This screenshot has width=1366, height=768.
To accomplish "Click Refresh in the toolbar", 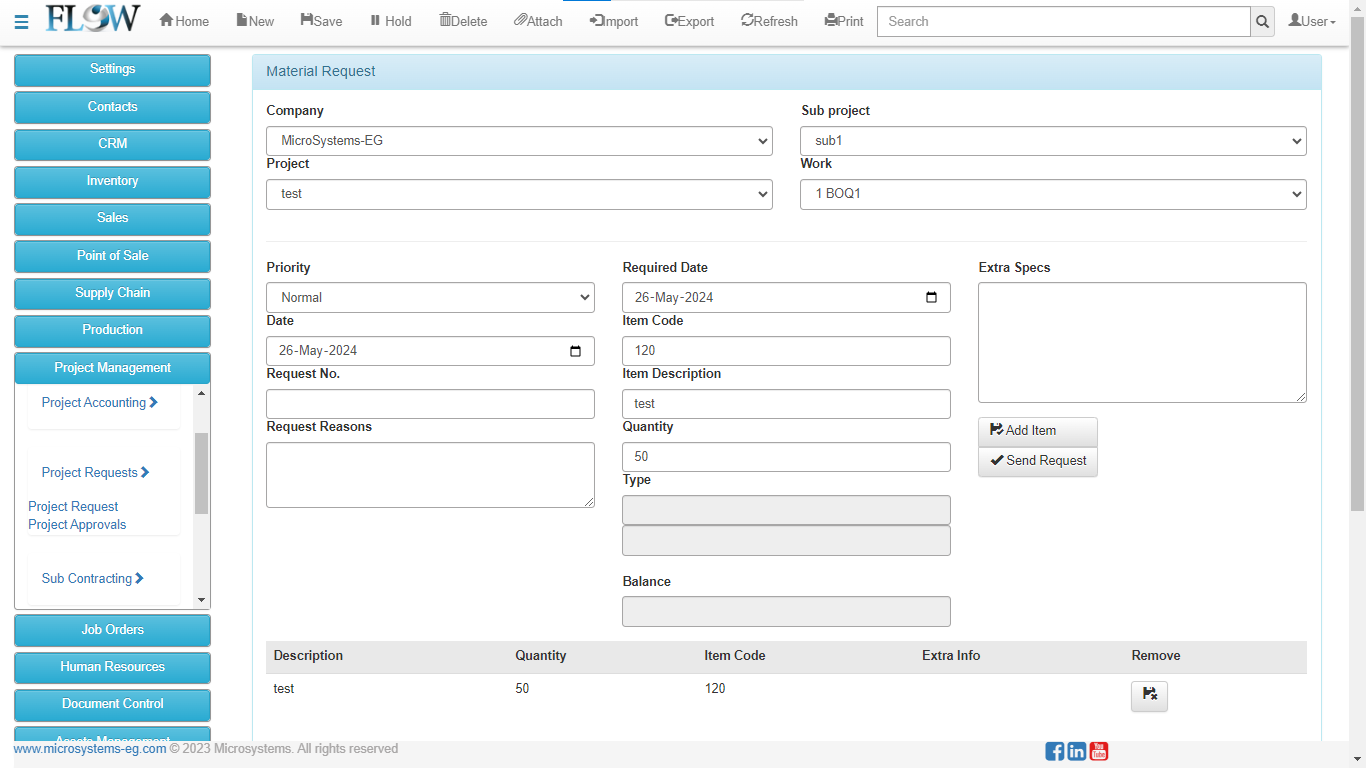I will coord(769,21).
